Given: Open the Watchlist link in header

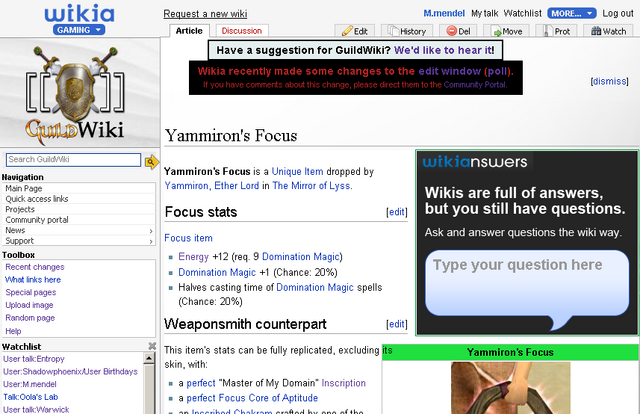Looking at the screenshot, I should pyautogui.click(x=522, y=13).
